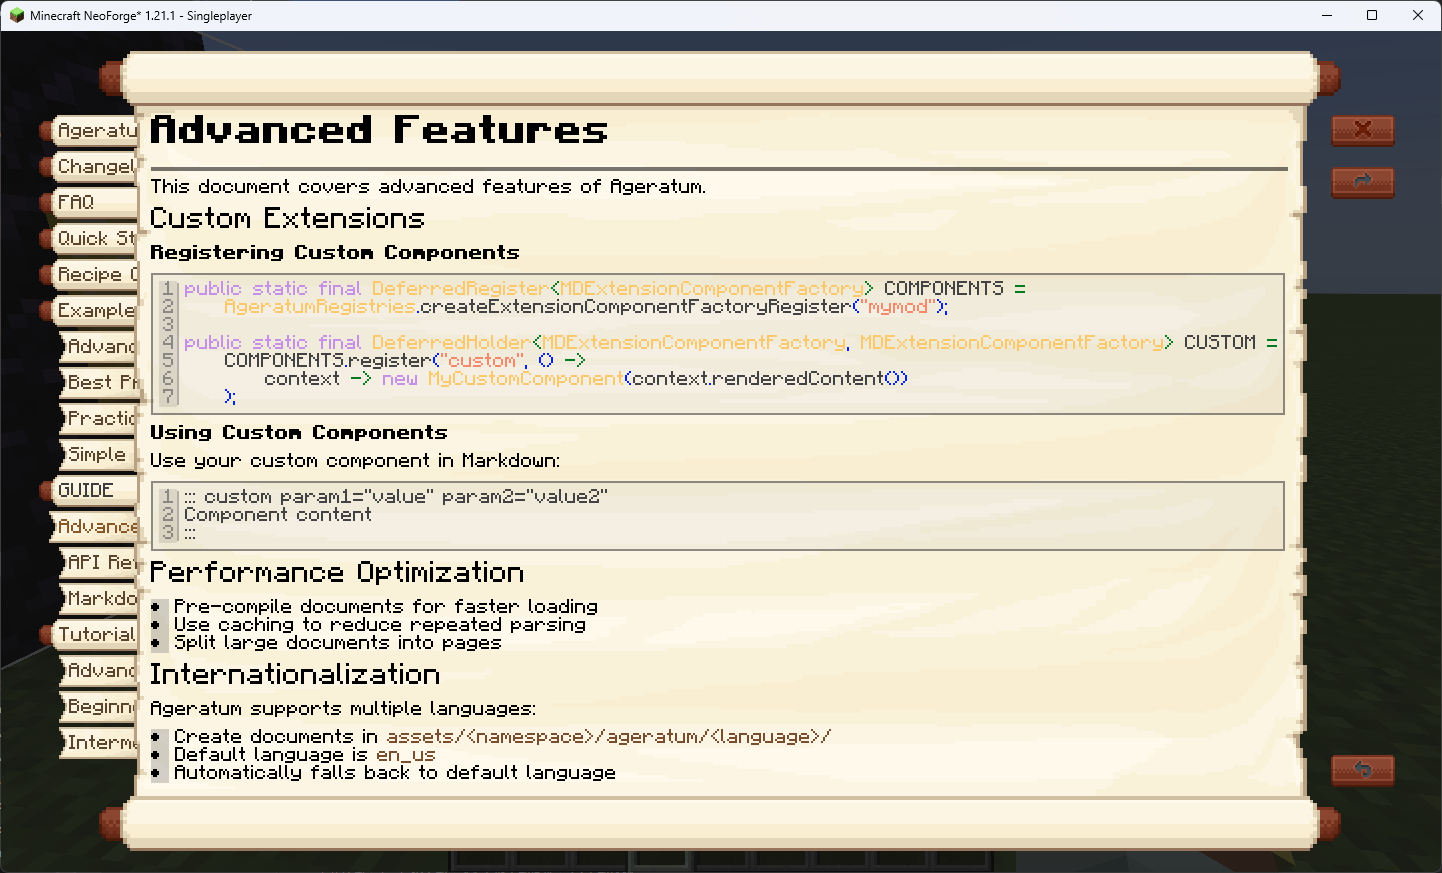Select the highlighted Advanced entry under GUIDE

(94, 527)
